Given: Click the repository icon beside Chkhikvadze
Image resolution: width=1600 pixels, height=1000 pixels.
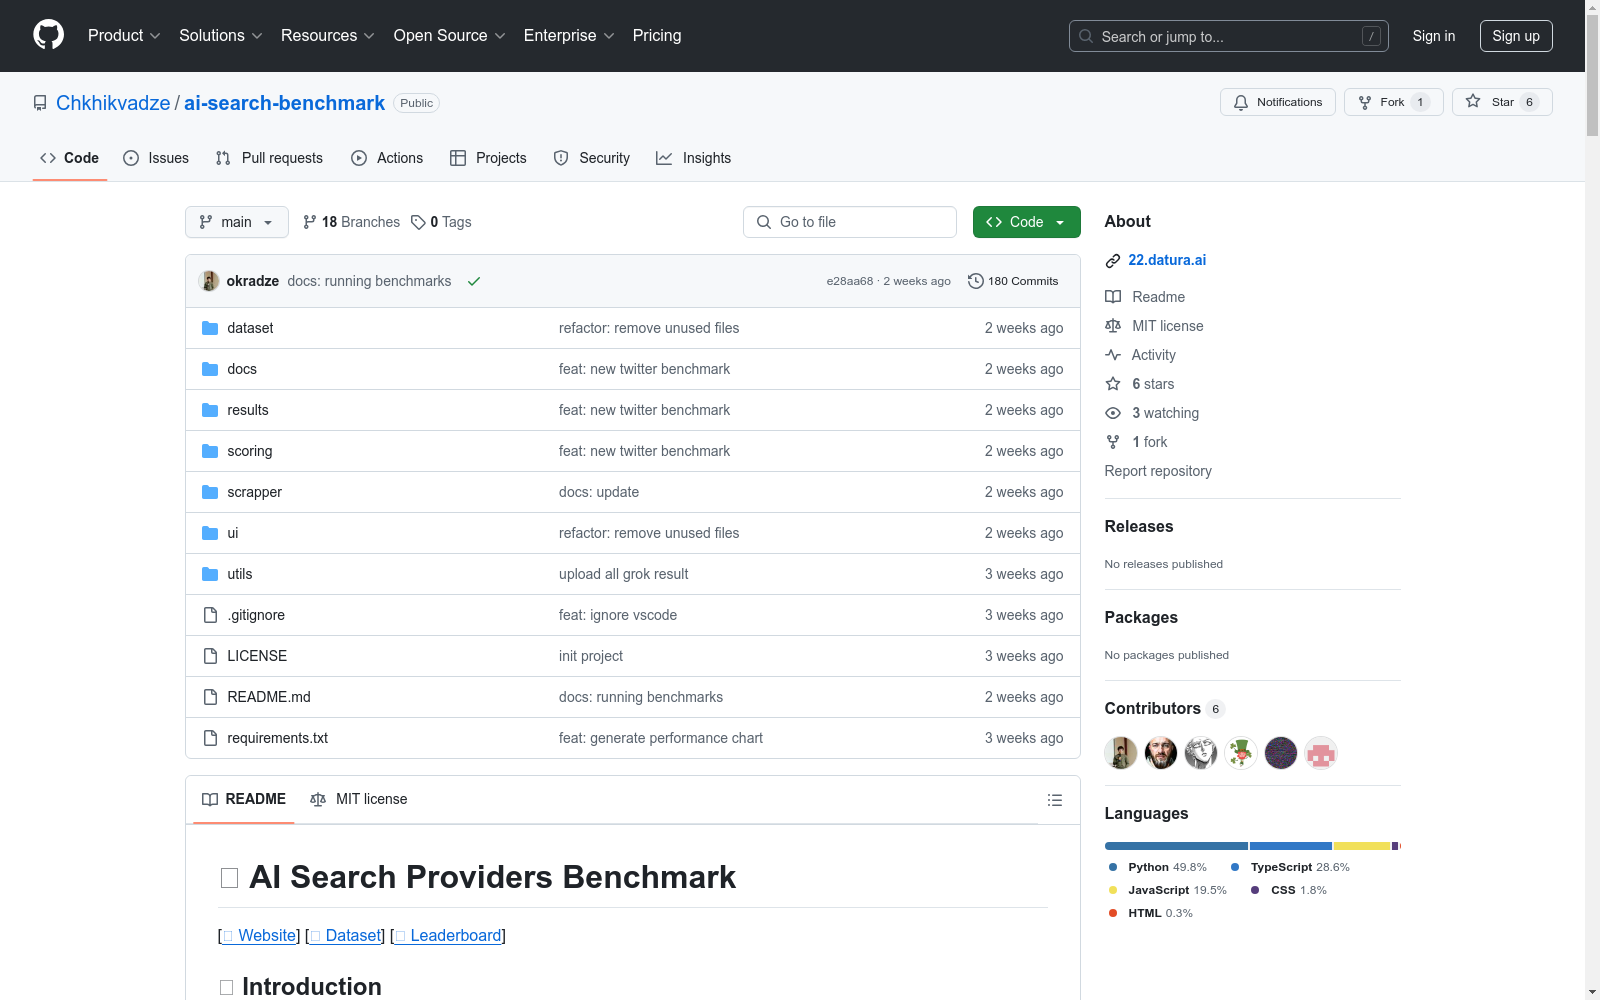Looking at the screenshot, I should 40,103.
